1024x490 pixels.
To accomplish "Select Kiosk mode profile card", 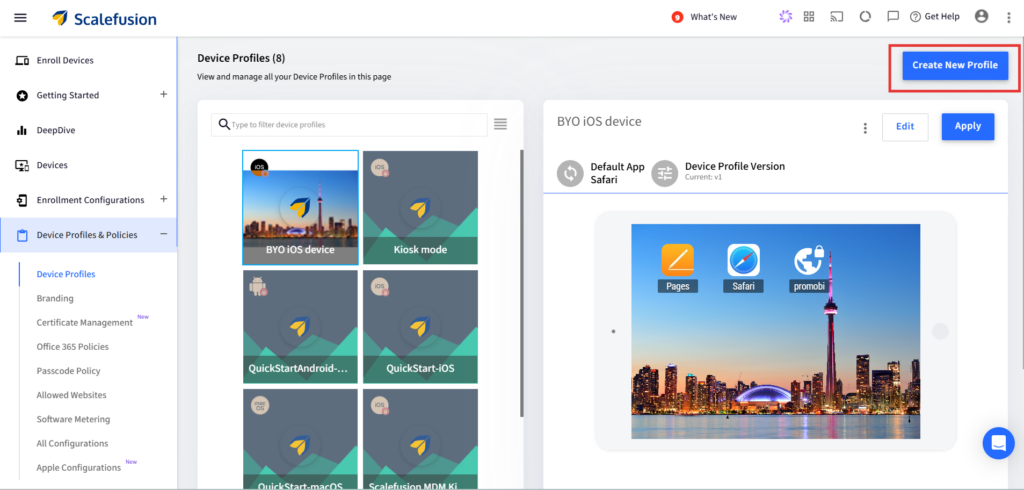I will (421, 207).
